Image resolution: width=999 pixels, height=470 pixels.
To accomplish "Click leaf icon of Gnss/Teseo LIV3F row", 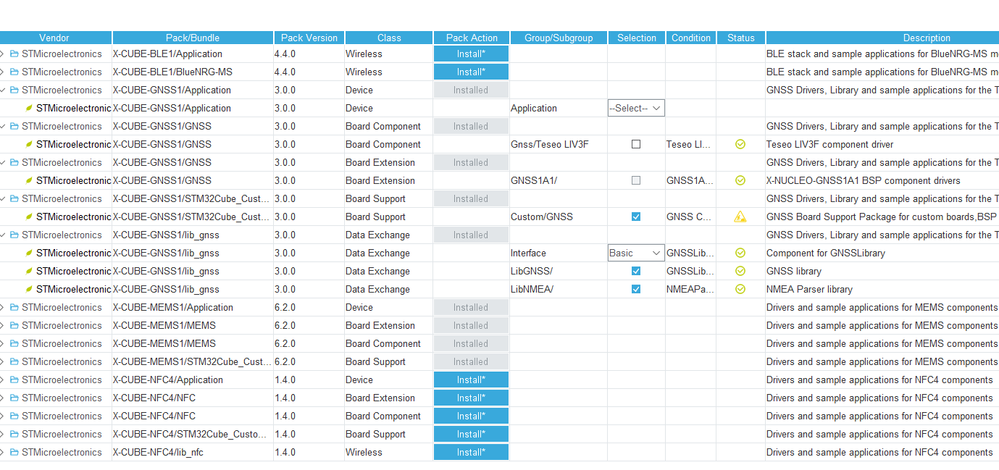I will coord(29,145).
